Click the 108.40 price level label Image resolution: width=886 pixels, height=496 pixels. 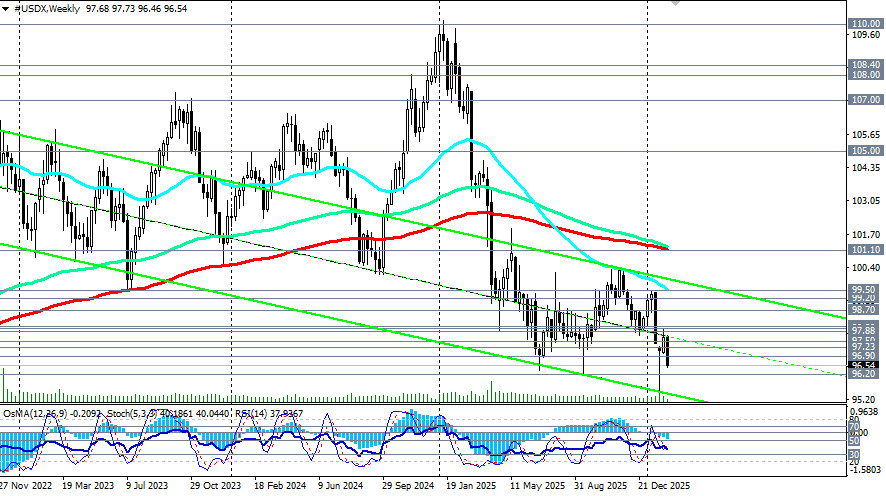click(x=866, y=65)
